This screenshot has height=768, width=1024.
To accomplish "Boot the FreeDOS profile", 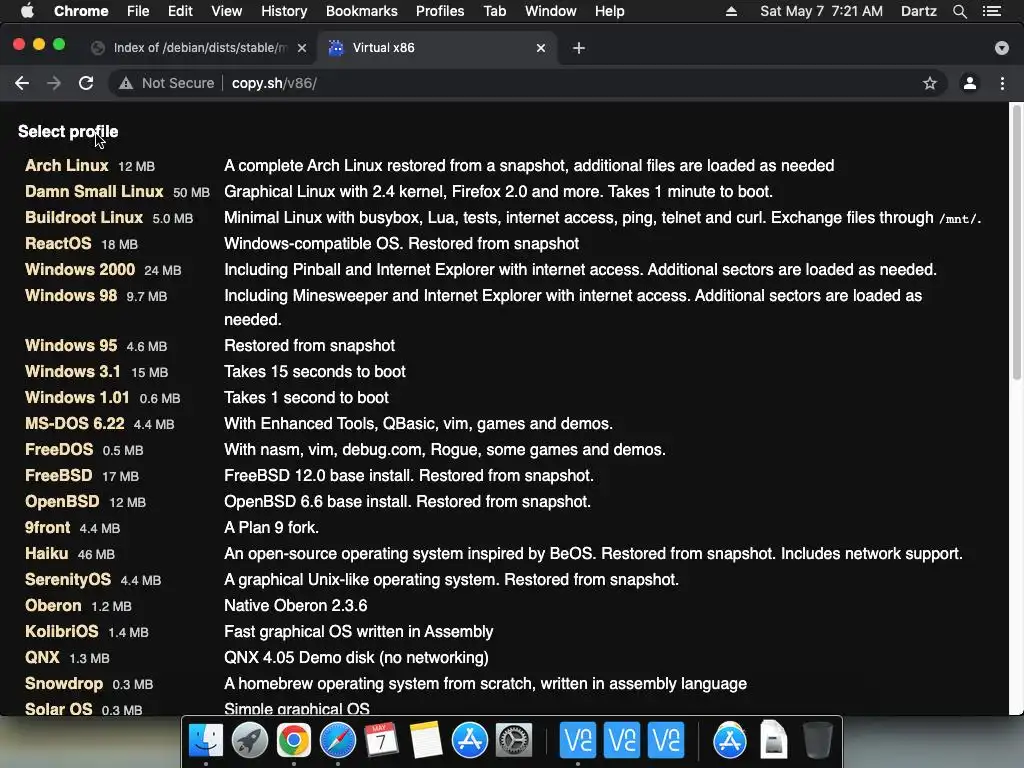I will pos(59,450).
